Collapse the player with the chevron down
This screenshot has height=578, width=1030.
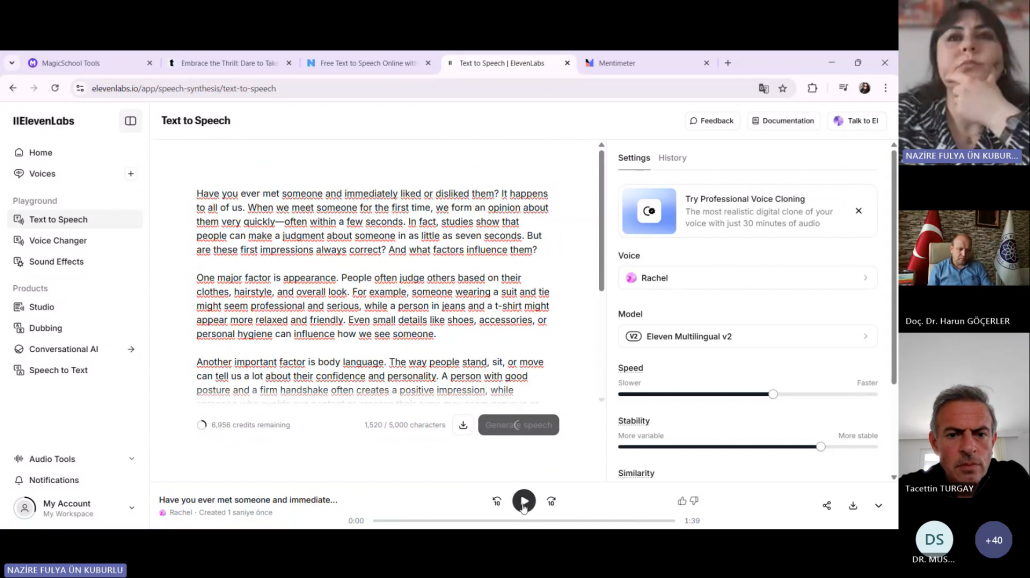point(879,506)
